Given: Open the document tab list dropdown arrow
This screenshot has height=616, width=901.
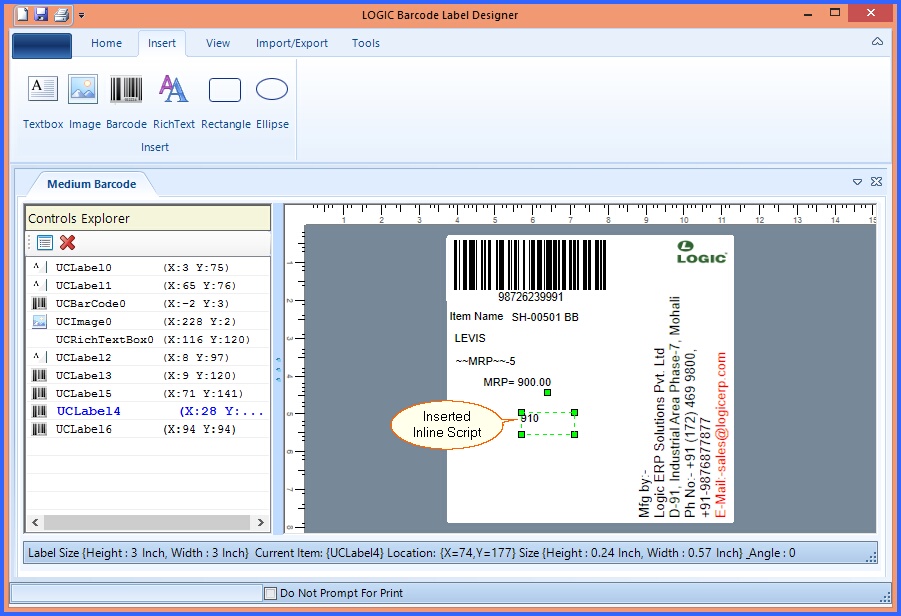Looking at the screenshot, I should [x=857, y=182].
